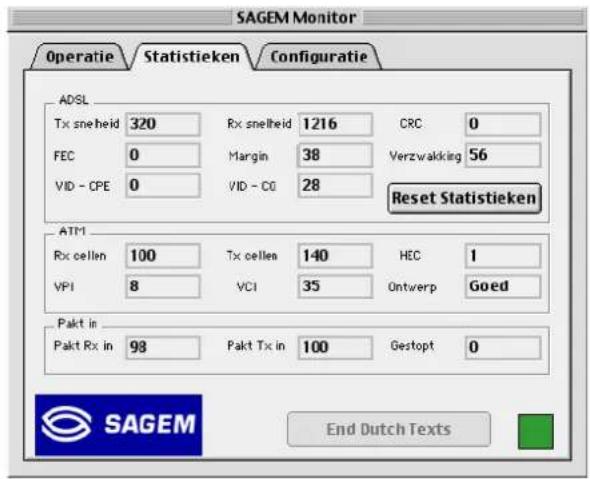
Task: Click the ATM group label
Action: click(72, 231)
